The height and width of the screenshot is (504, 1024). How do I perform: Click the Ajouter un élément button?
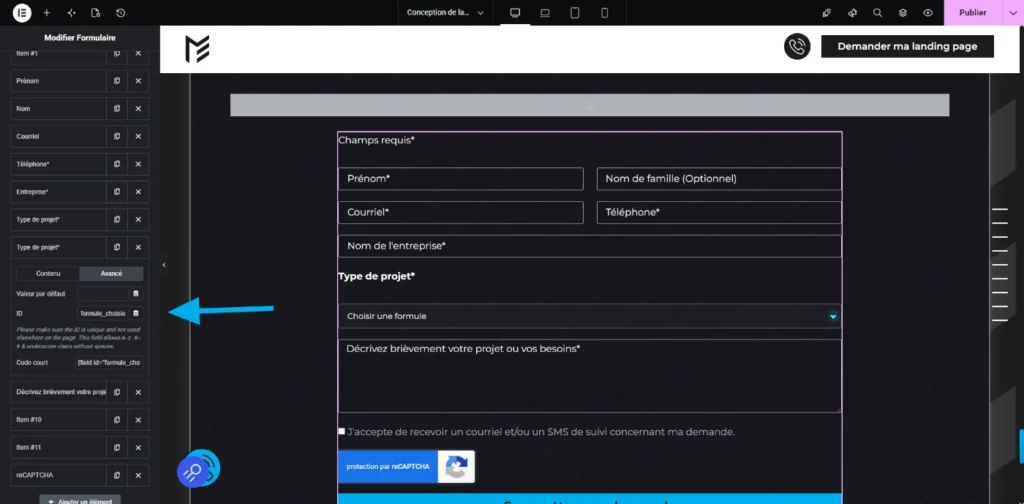pos(80,499)
